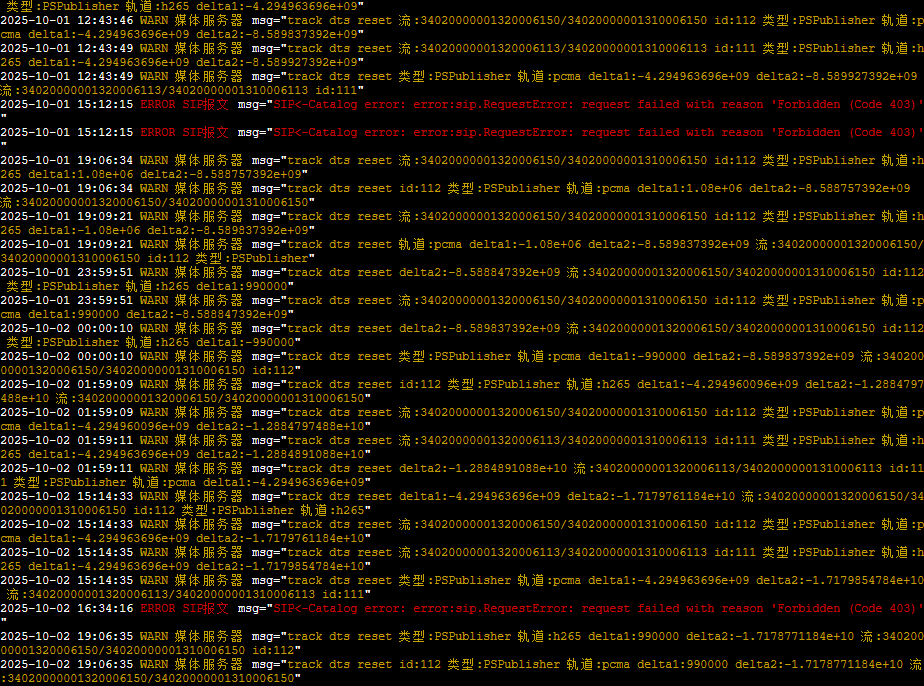Click the first 2025-10-02 01:59:09 timestamp
924x686 pixels.
point(67,384)
